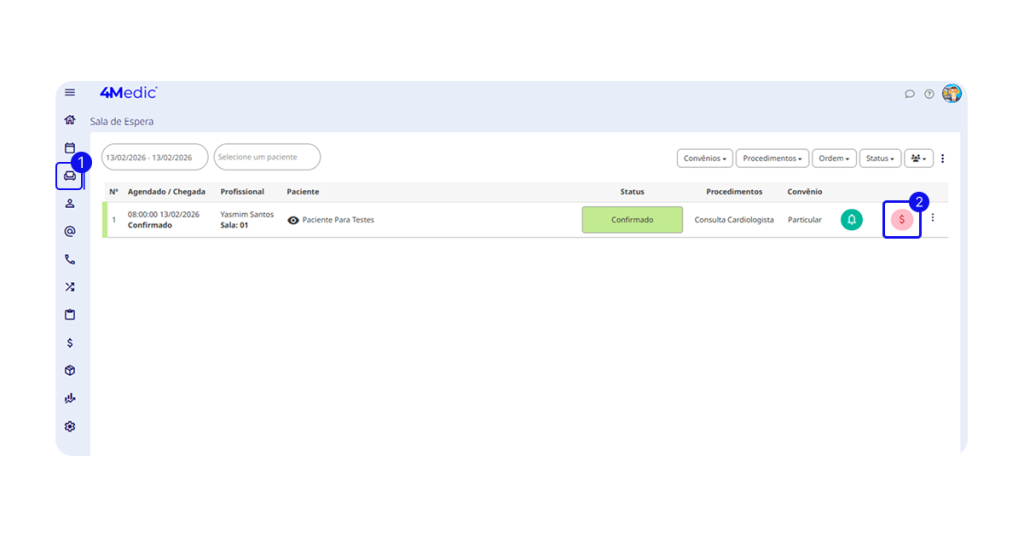Open the Ordem dropdown
This screenshot has height=537, width=1024.
[834, 158]
